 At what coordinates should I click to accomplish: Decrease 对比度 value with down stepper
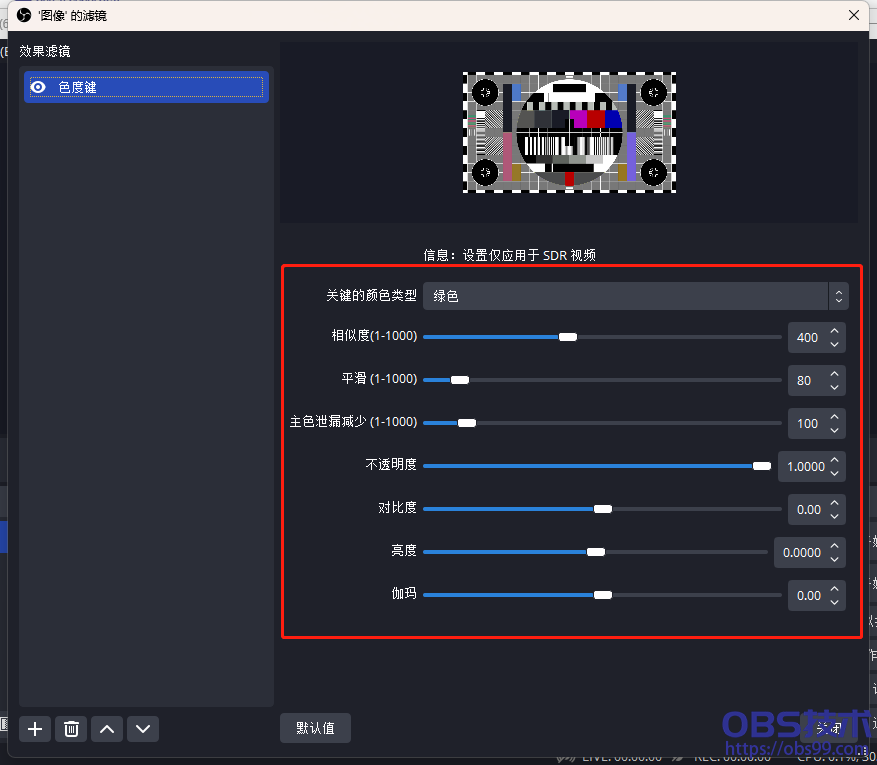[x=834, y=517]
